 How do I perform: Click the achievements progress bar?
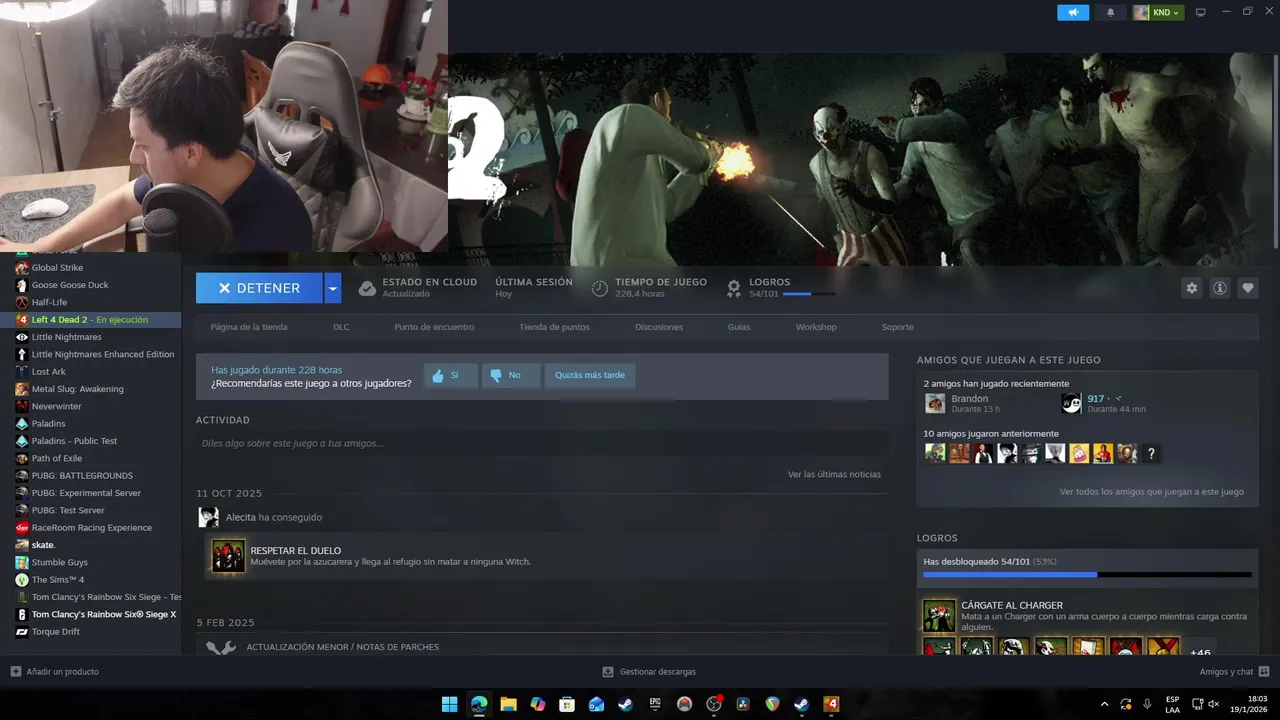(x=1087, y=575)
